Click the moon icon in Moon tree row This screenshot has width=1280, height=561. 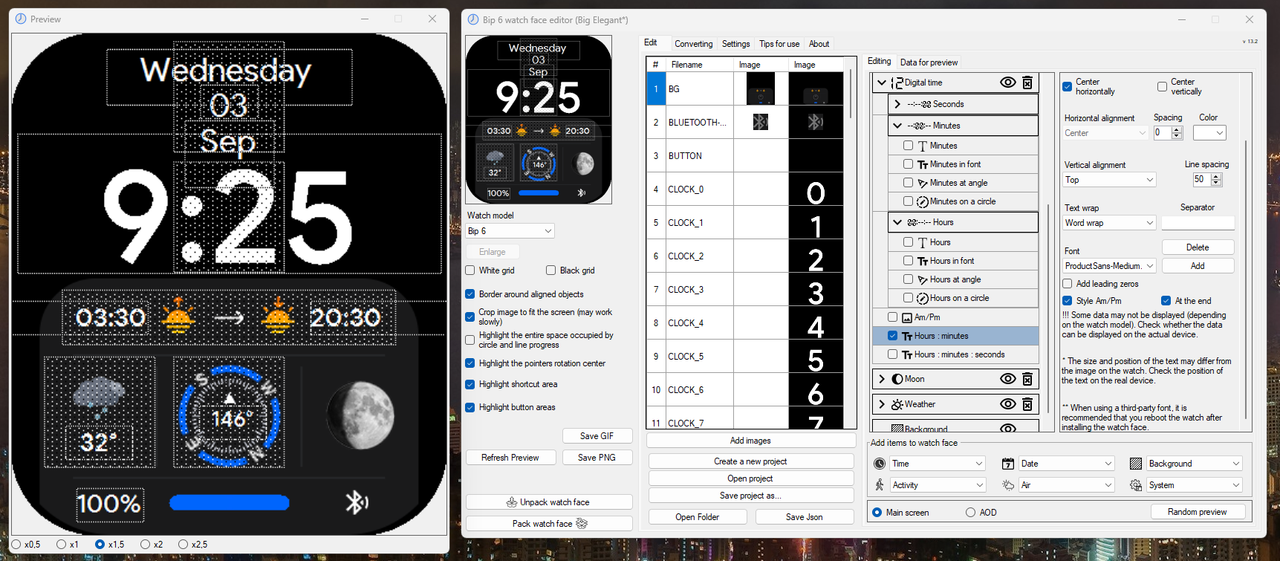pyautogui.click(x=897, y=379)
